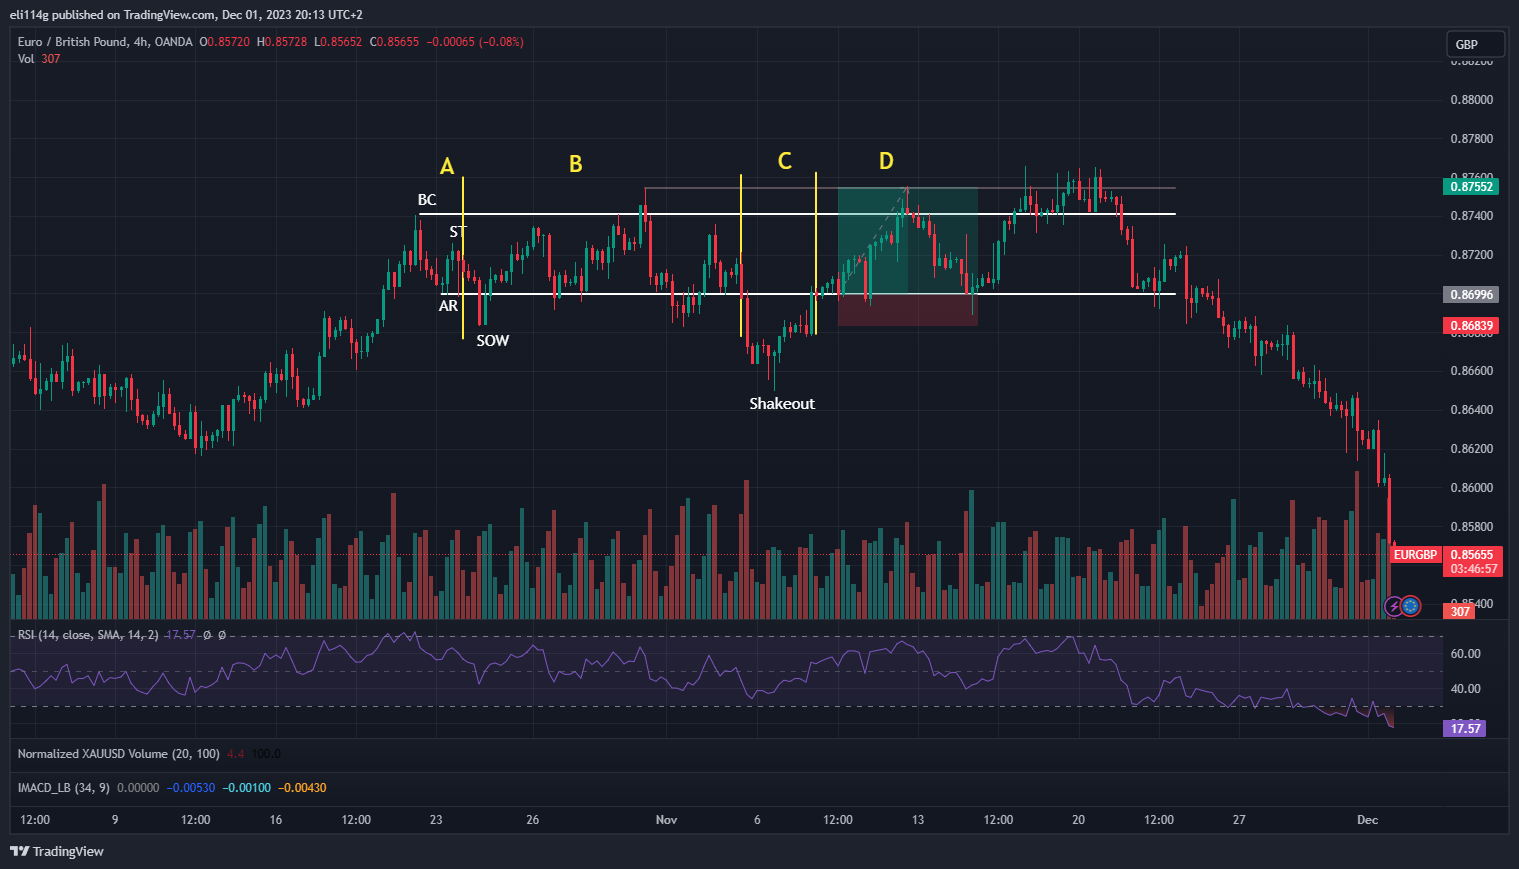
Task: Click the EURGBP red price label
Action: pos(1415,555)
